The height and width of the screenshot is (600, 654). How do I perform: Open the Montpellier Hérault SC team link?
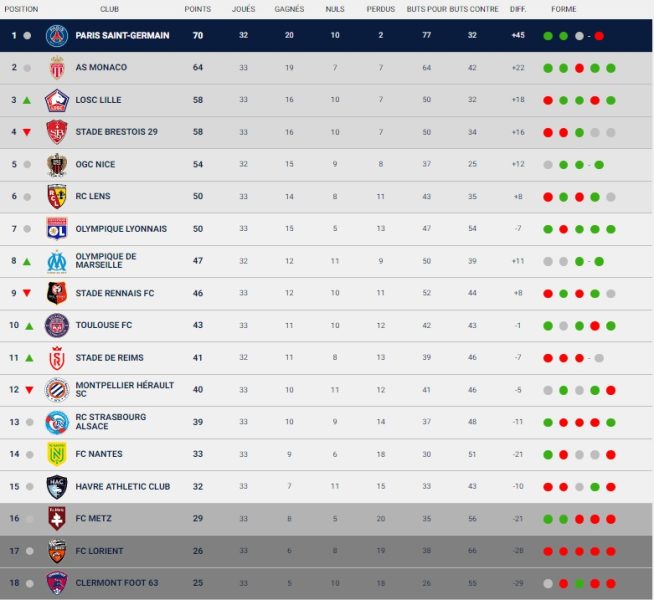[125, 390]
